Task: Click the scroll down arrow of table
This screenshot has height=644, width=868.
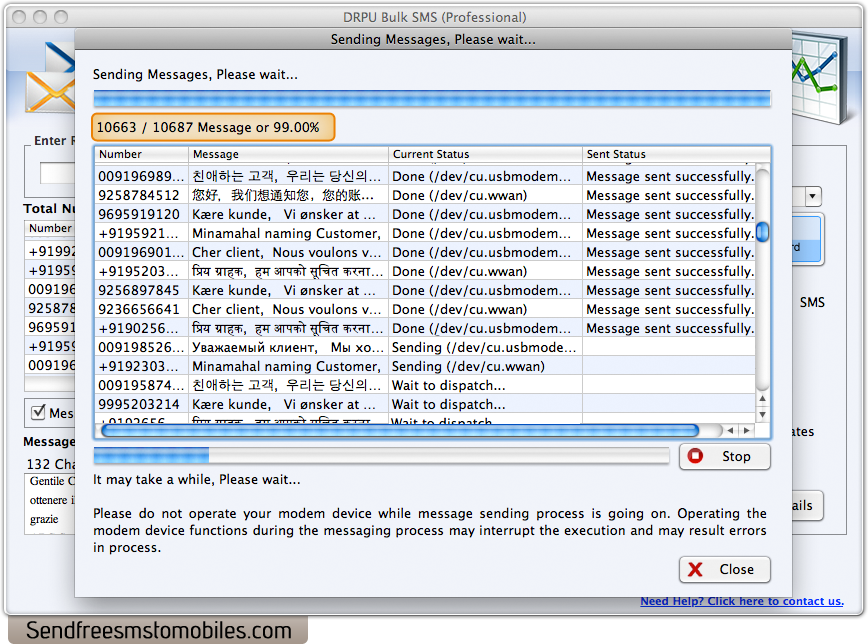Action: tap(762, 414)
